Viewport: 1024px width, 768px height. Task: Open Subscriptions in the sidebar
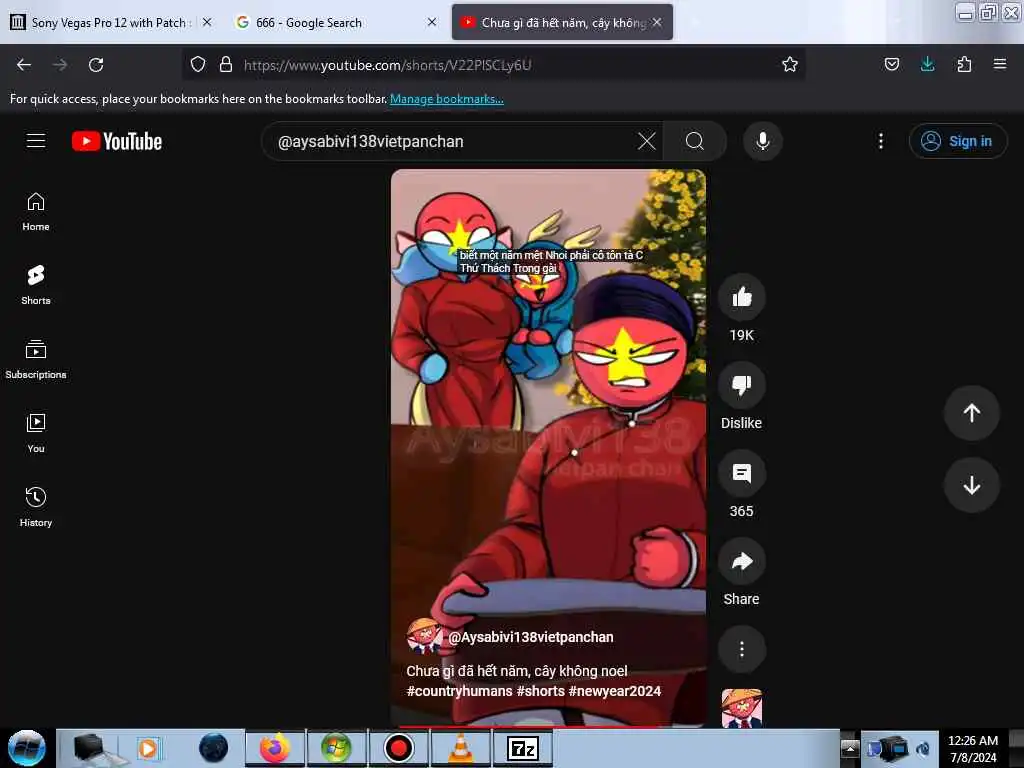36,360
